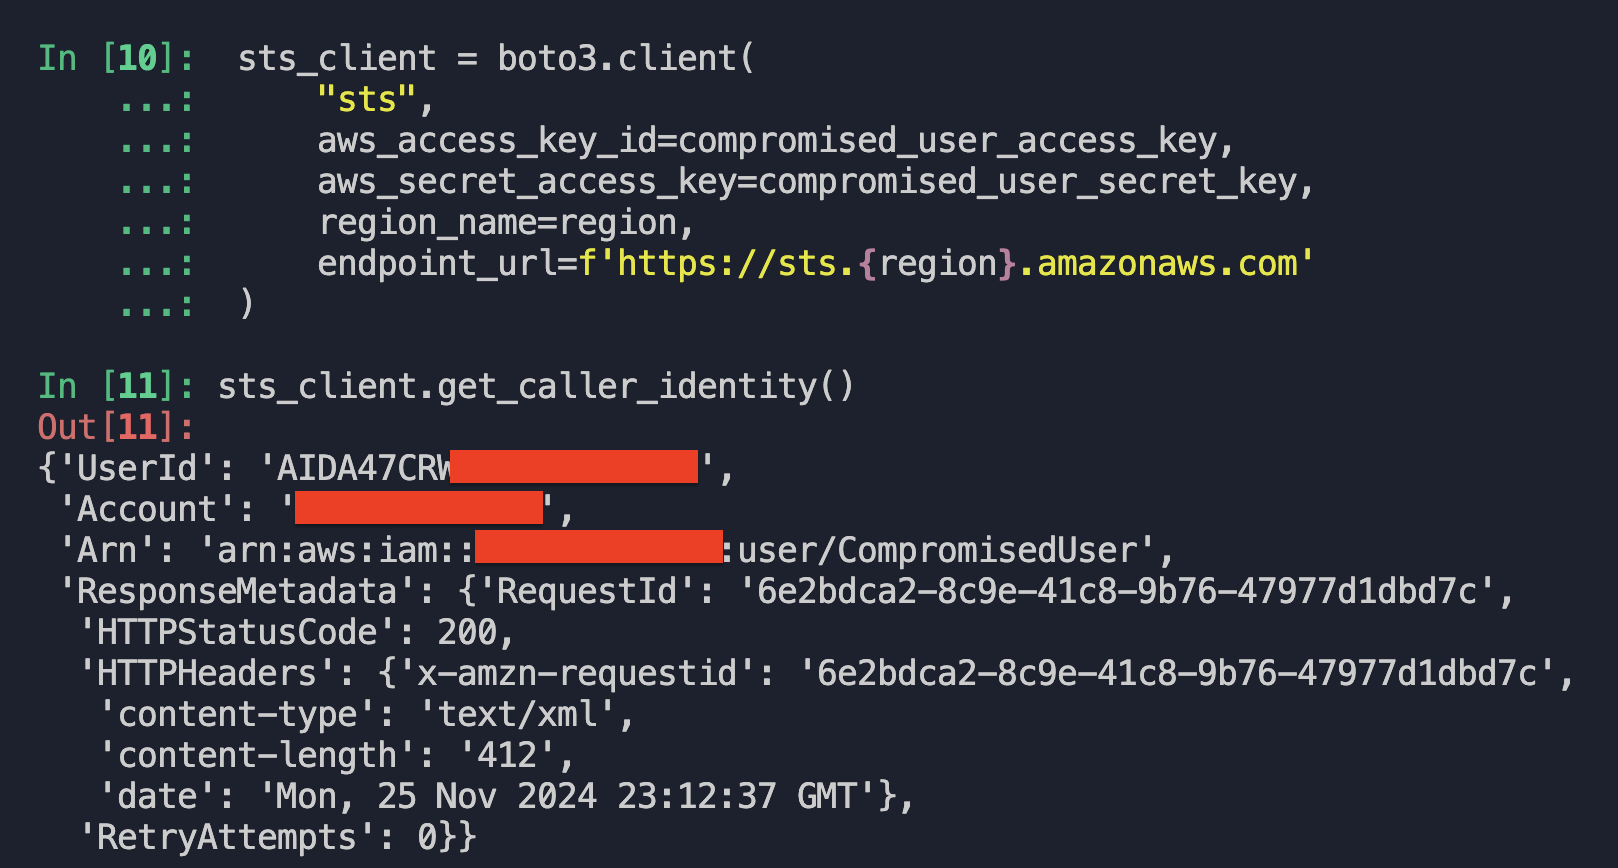Click the 'text/xml' content-type value
Image resolution: width=1618 pixels, height=868 pixels.
click(517, 714)
